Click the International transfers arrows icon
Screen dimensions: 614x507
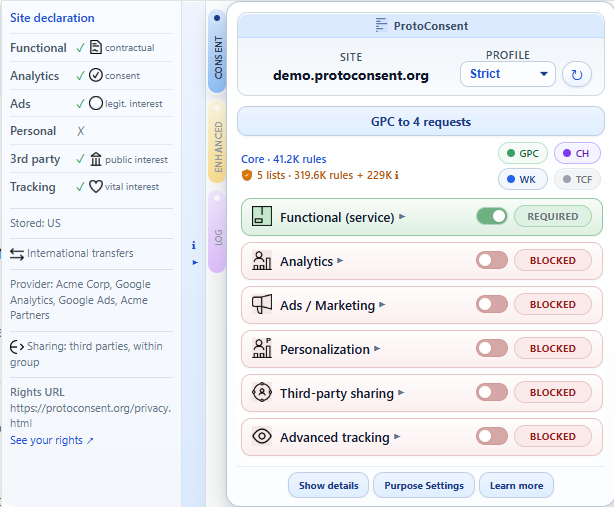coord(17,254)
